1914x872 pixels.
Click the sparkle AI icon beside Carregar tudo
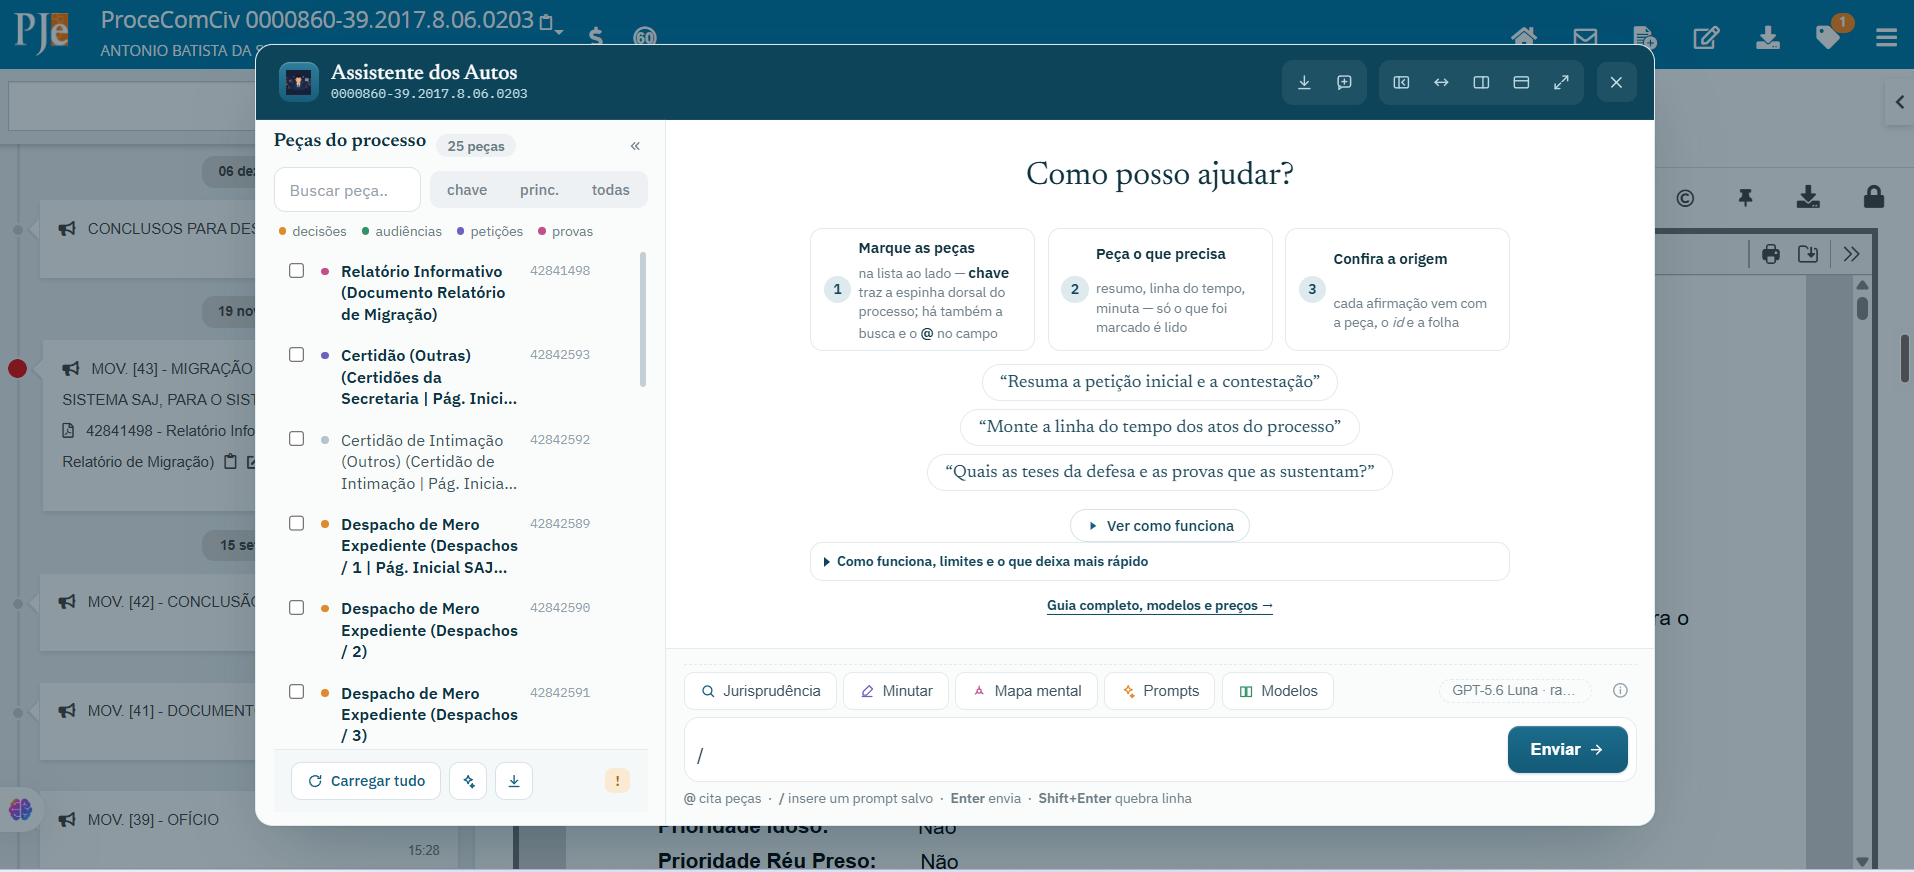click(x=468, y=781)
